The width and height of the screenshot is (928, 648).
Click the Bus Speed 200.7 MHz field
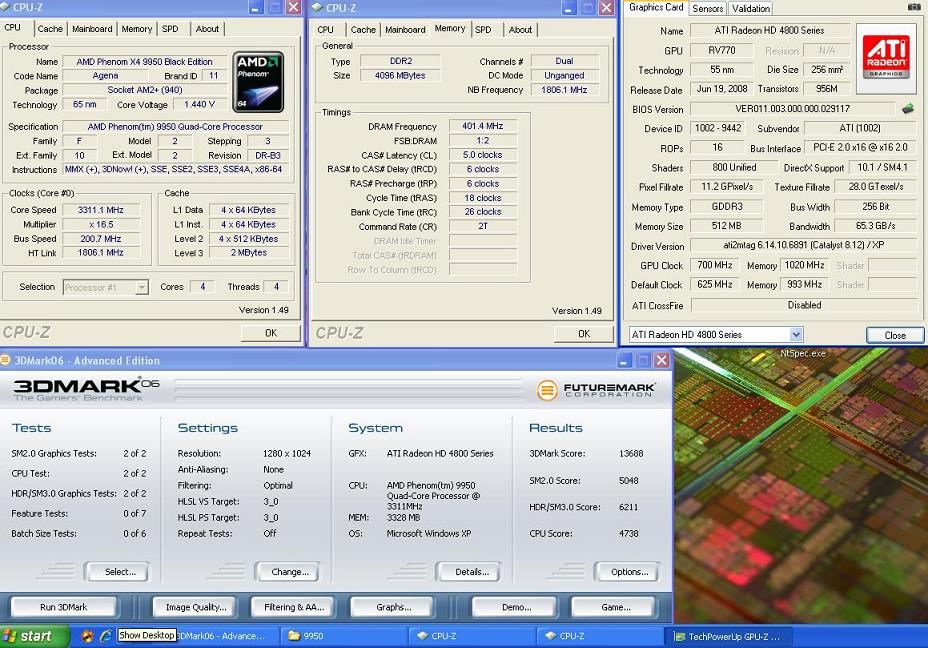click(x=101, y=238)
